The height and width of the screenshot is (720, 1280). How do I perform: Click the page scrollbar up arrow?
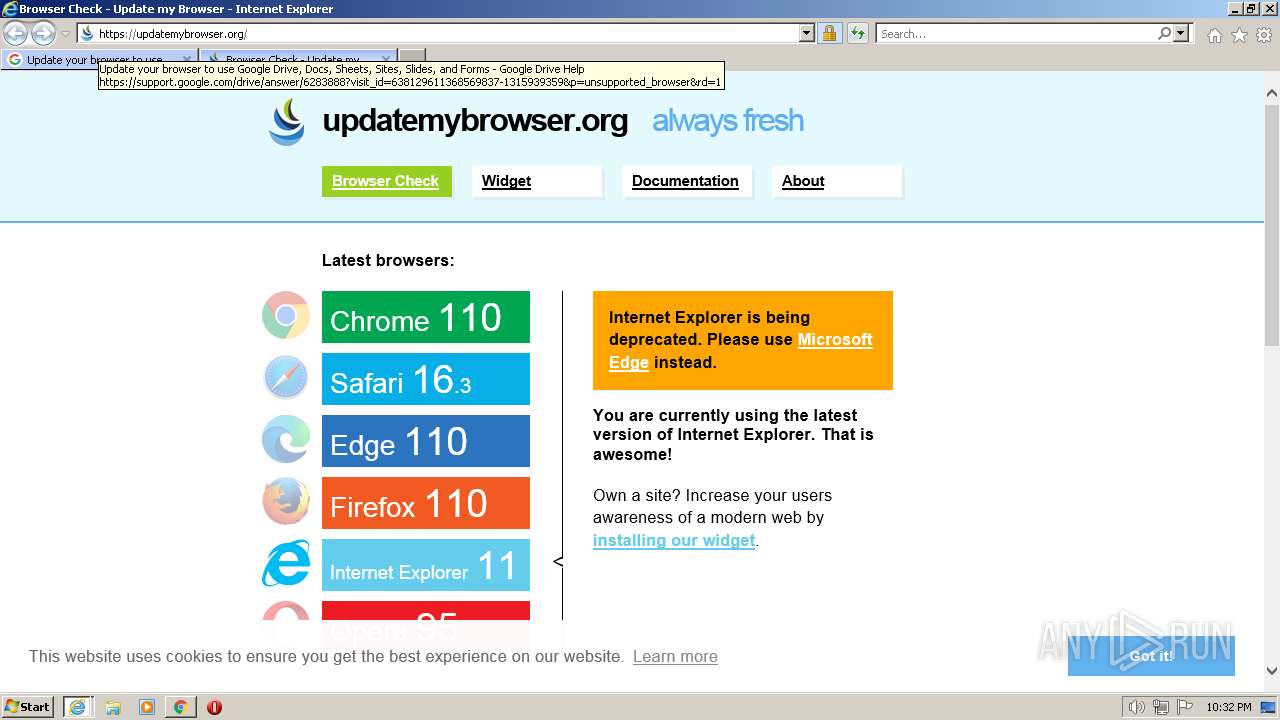pyautogui.click(x=1272, y=93)
